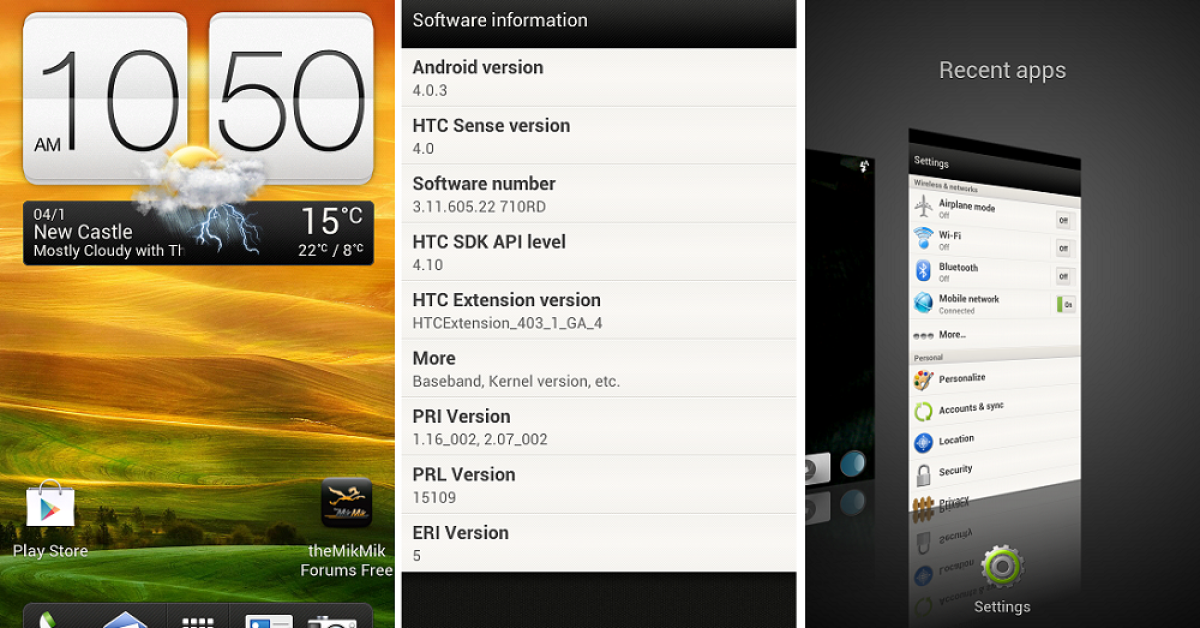This screenshot has width=1200, height=628.
Task: Tap the Personalize paint palette icon
Action: click(x=923, y=380)
